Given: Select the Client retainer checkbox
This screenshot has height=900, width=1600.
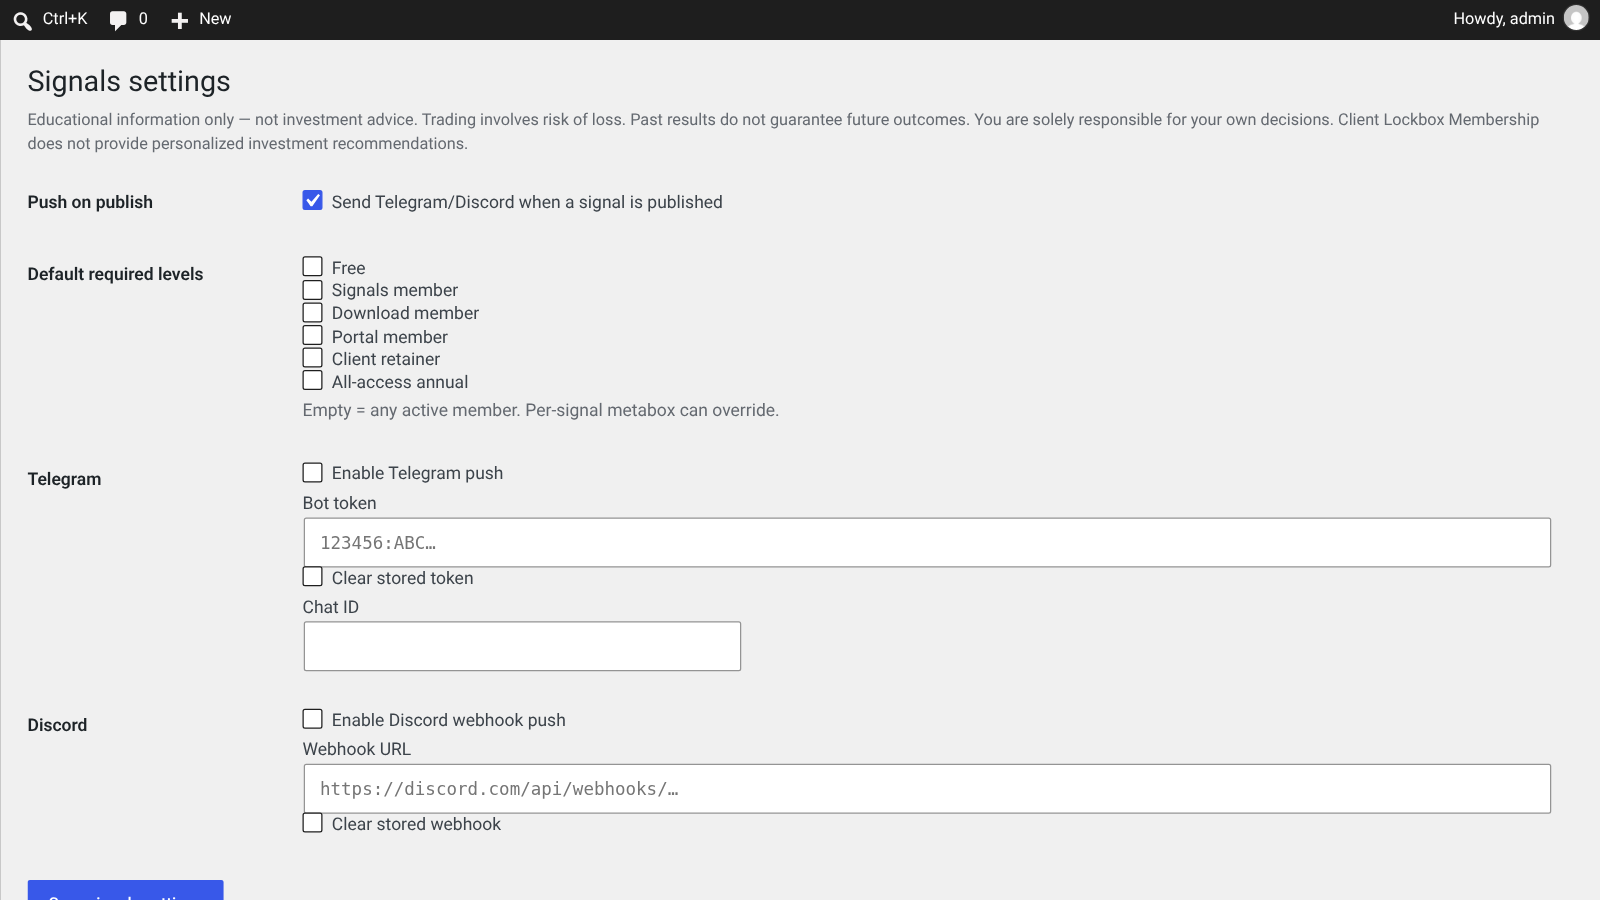Looking at the screenshot, I should click(313, 357).
